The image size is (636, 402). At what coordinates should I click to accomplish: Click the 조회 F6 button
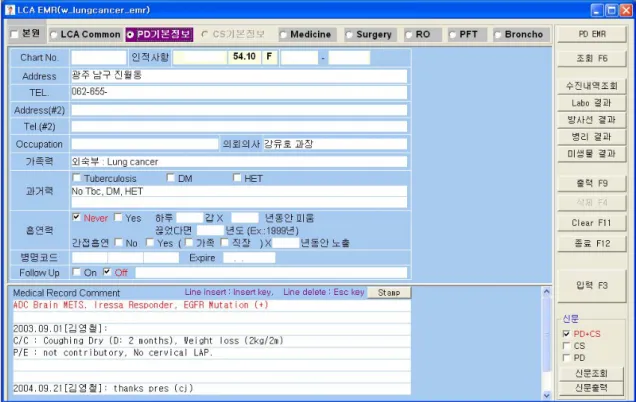[591, 58]
